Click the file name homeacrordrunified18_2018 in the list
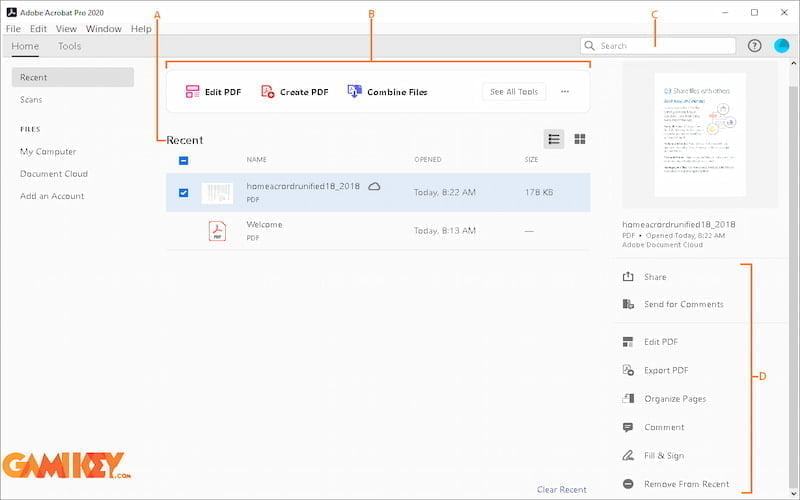The image size is (800, 500). (x=303, y=186)
